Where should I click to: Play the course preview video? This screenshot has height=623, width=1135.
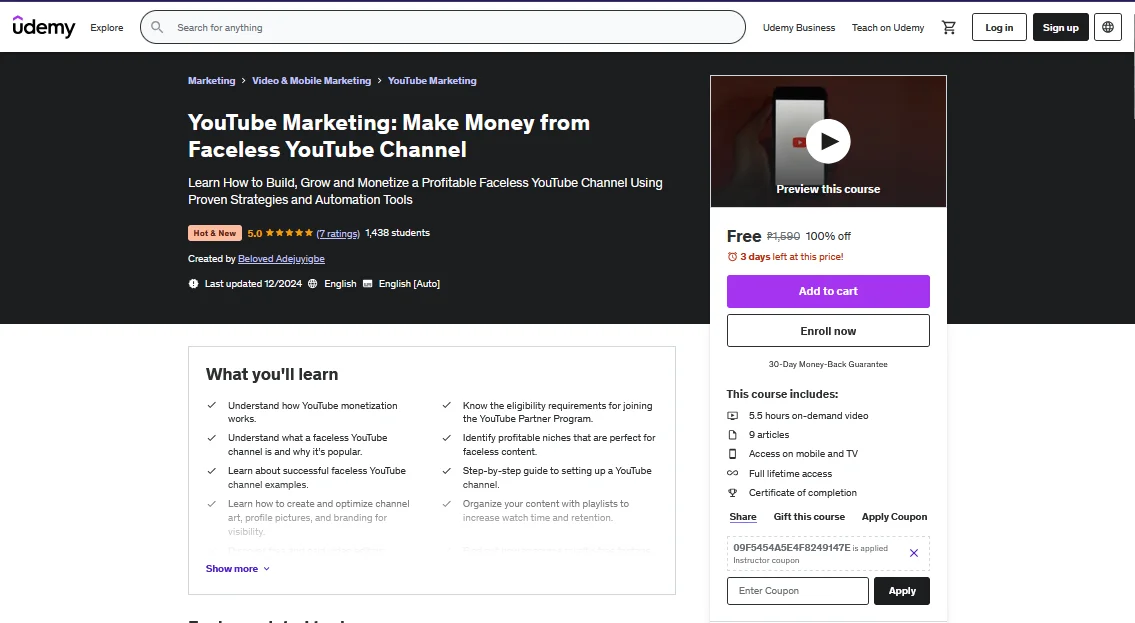click(x=828, y=141)
